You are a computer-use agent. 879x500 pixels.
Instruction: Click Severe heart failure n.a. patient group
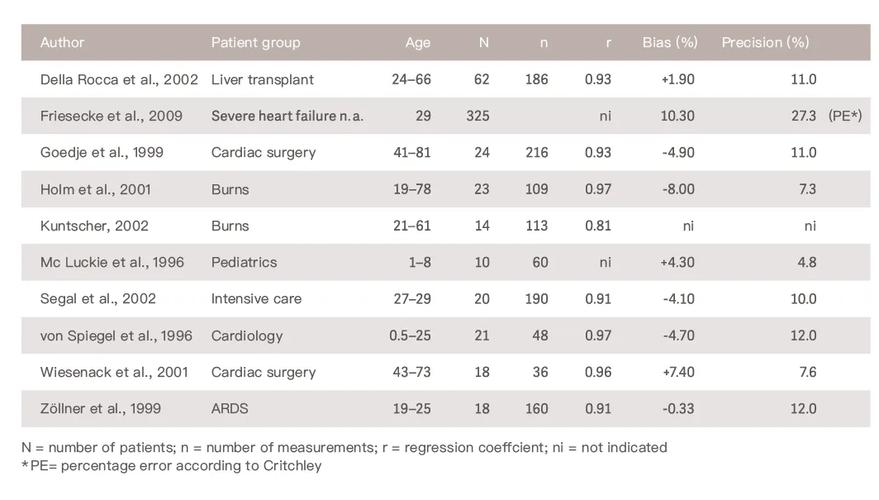[287, 116]
